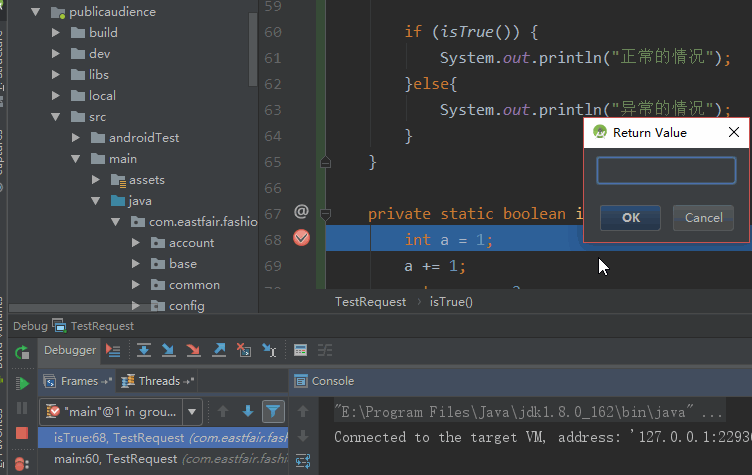This screenshot has height=475, width=752.
Task: Close the Return Value dialog
Action: pyautogui.click(x=734, y=132)
